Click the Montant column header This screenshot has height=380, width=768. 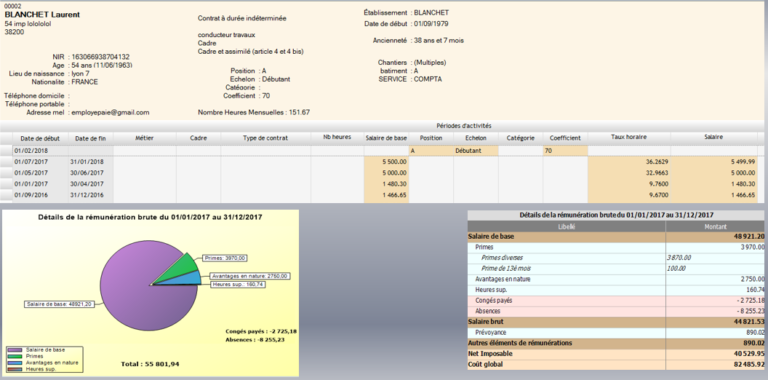click(x=715, y=227)
